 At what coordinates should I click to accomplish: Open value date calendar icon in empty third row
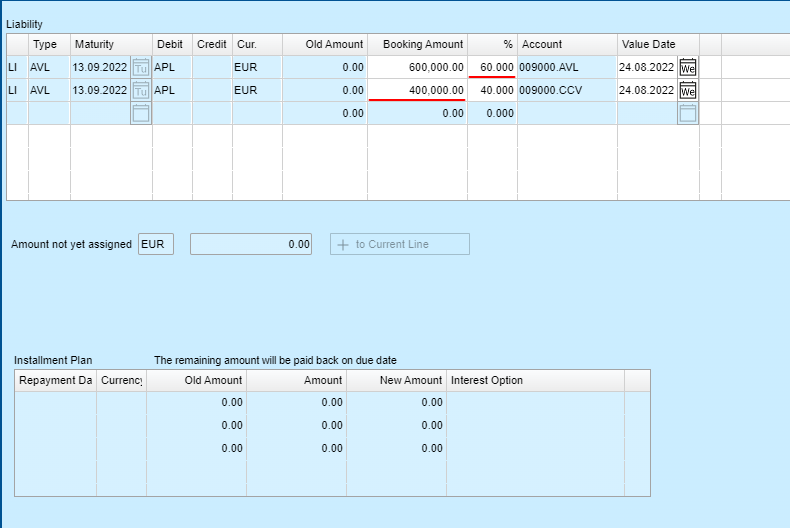coord(688,113)
